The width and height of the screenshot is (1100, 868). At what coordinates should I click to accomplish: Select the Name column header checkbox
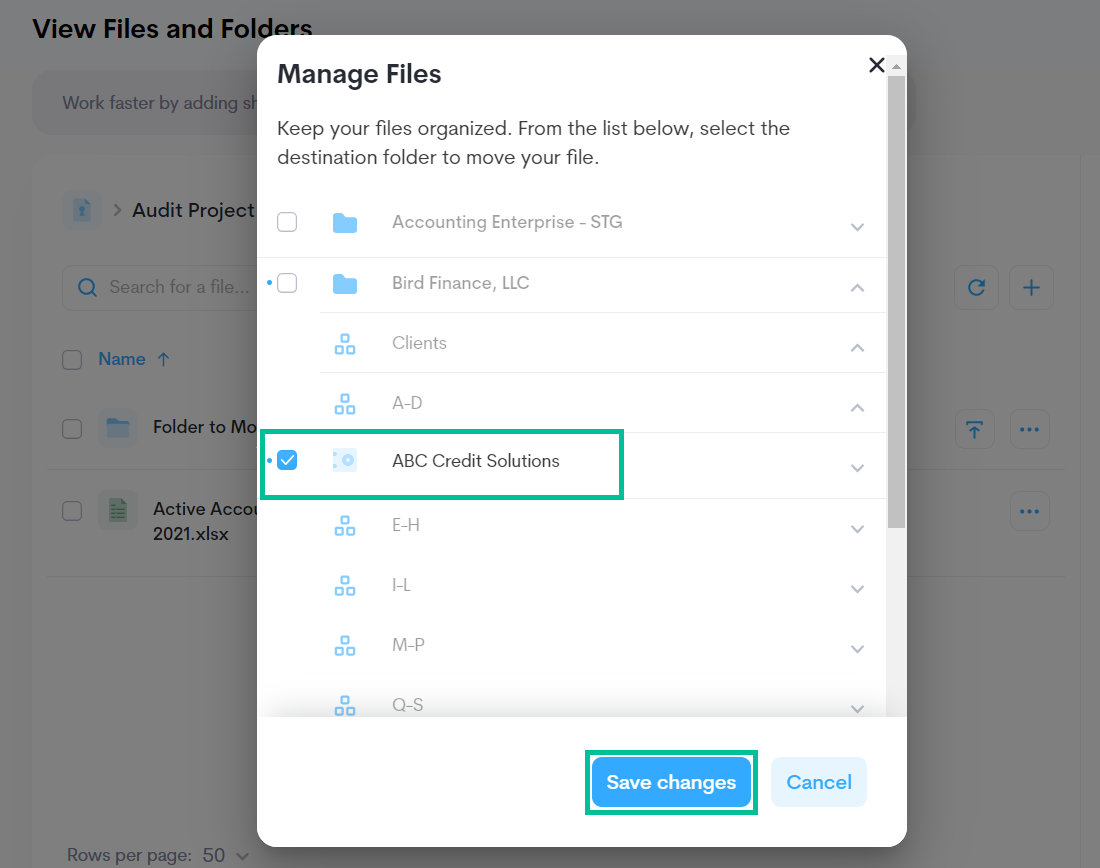[72, 359]
